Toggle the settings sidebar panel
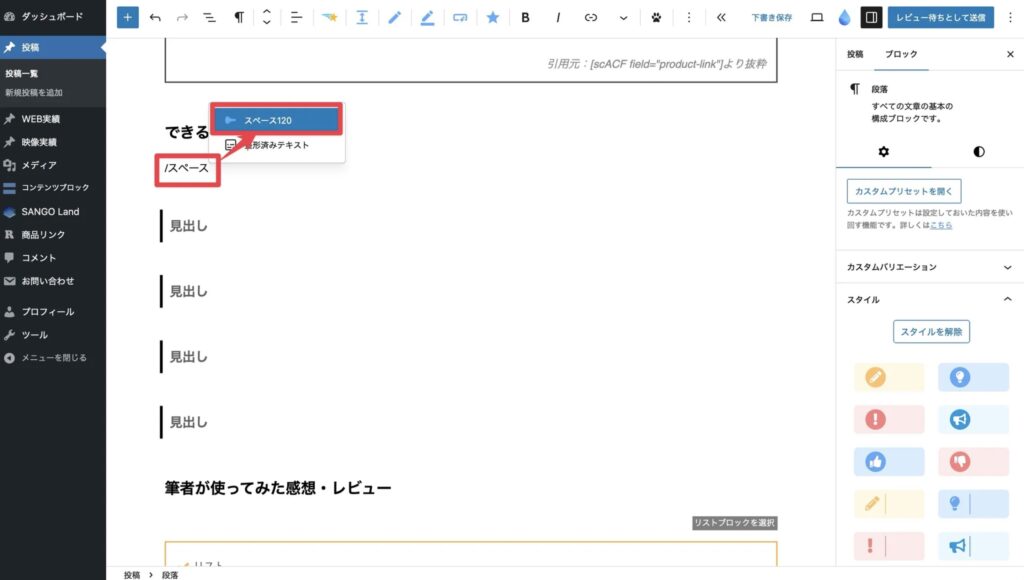Screen dimensions: 1024x580 [x=871, y=17]
